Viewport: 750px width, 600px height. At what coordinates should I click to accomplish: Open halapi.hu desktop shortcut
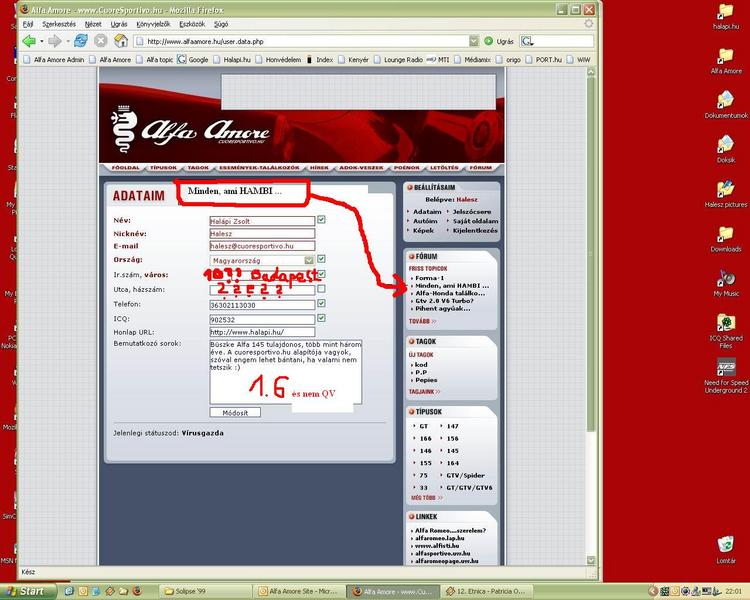(726, 17)
